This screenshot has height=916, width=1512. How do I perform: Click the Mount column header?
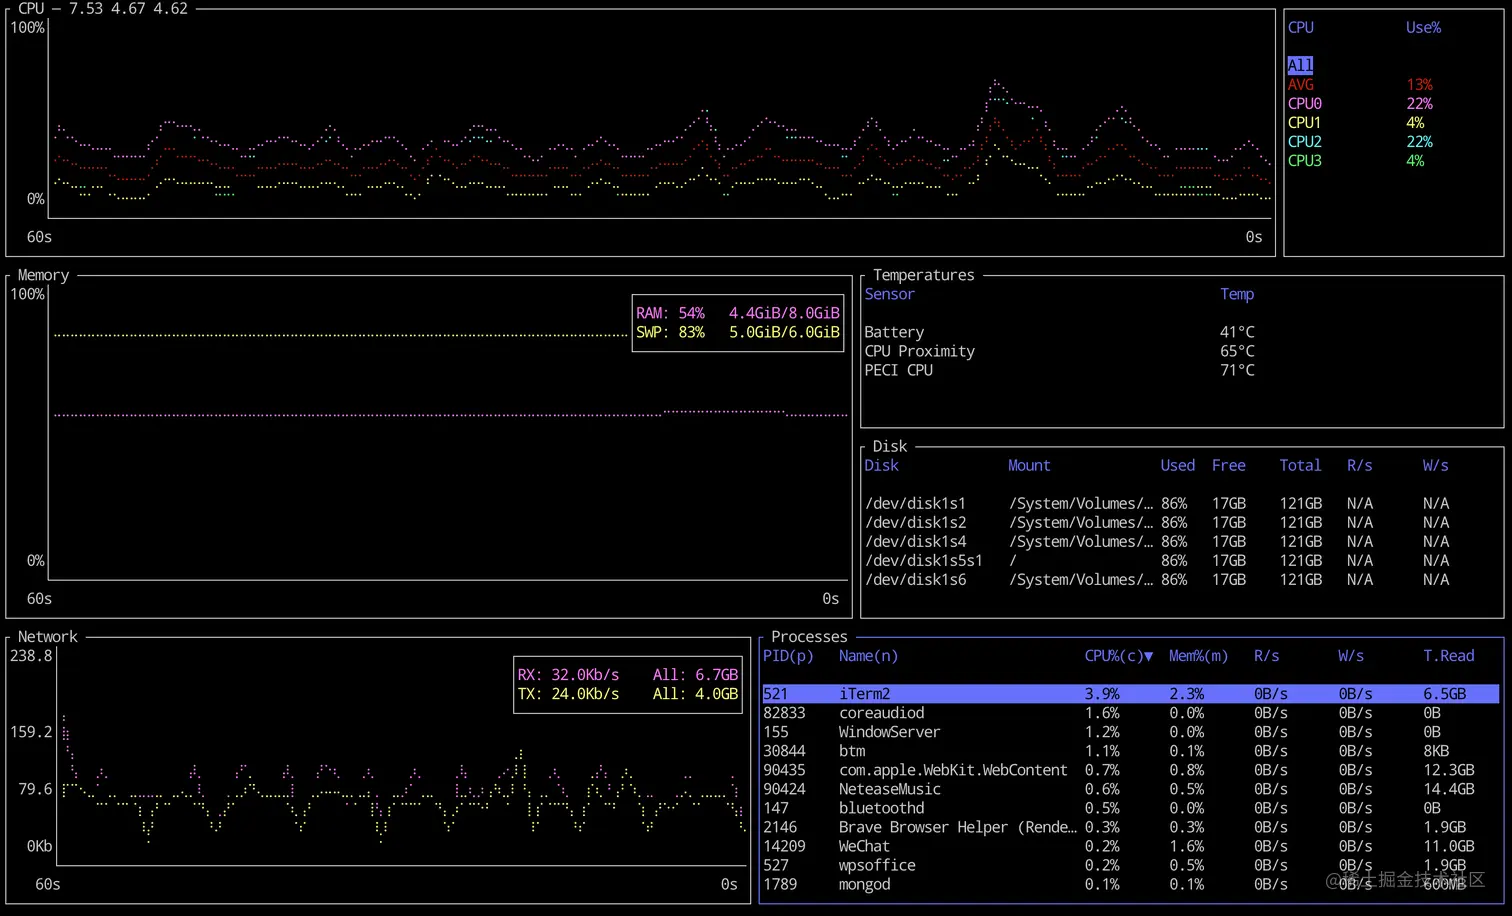[x=1029, y=465]
